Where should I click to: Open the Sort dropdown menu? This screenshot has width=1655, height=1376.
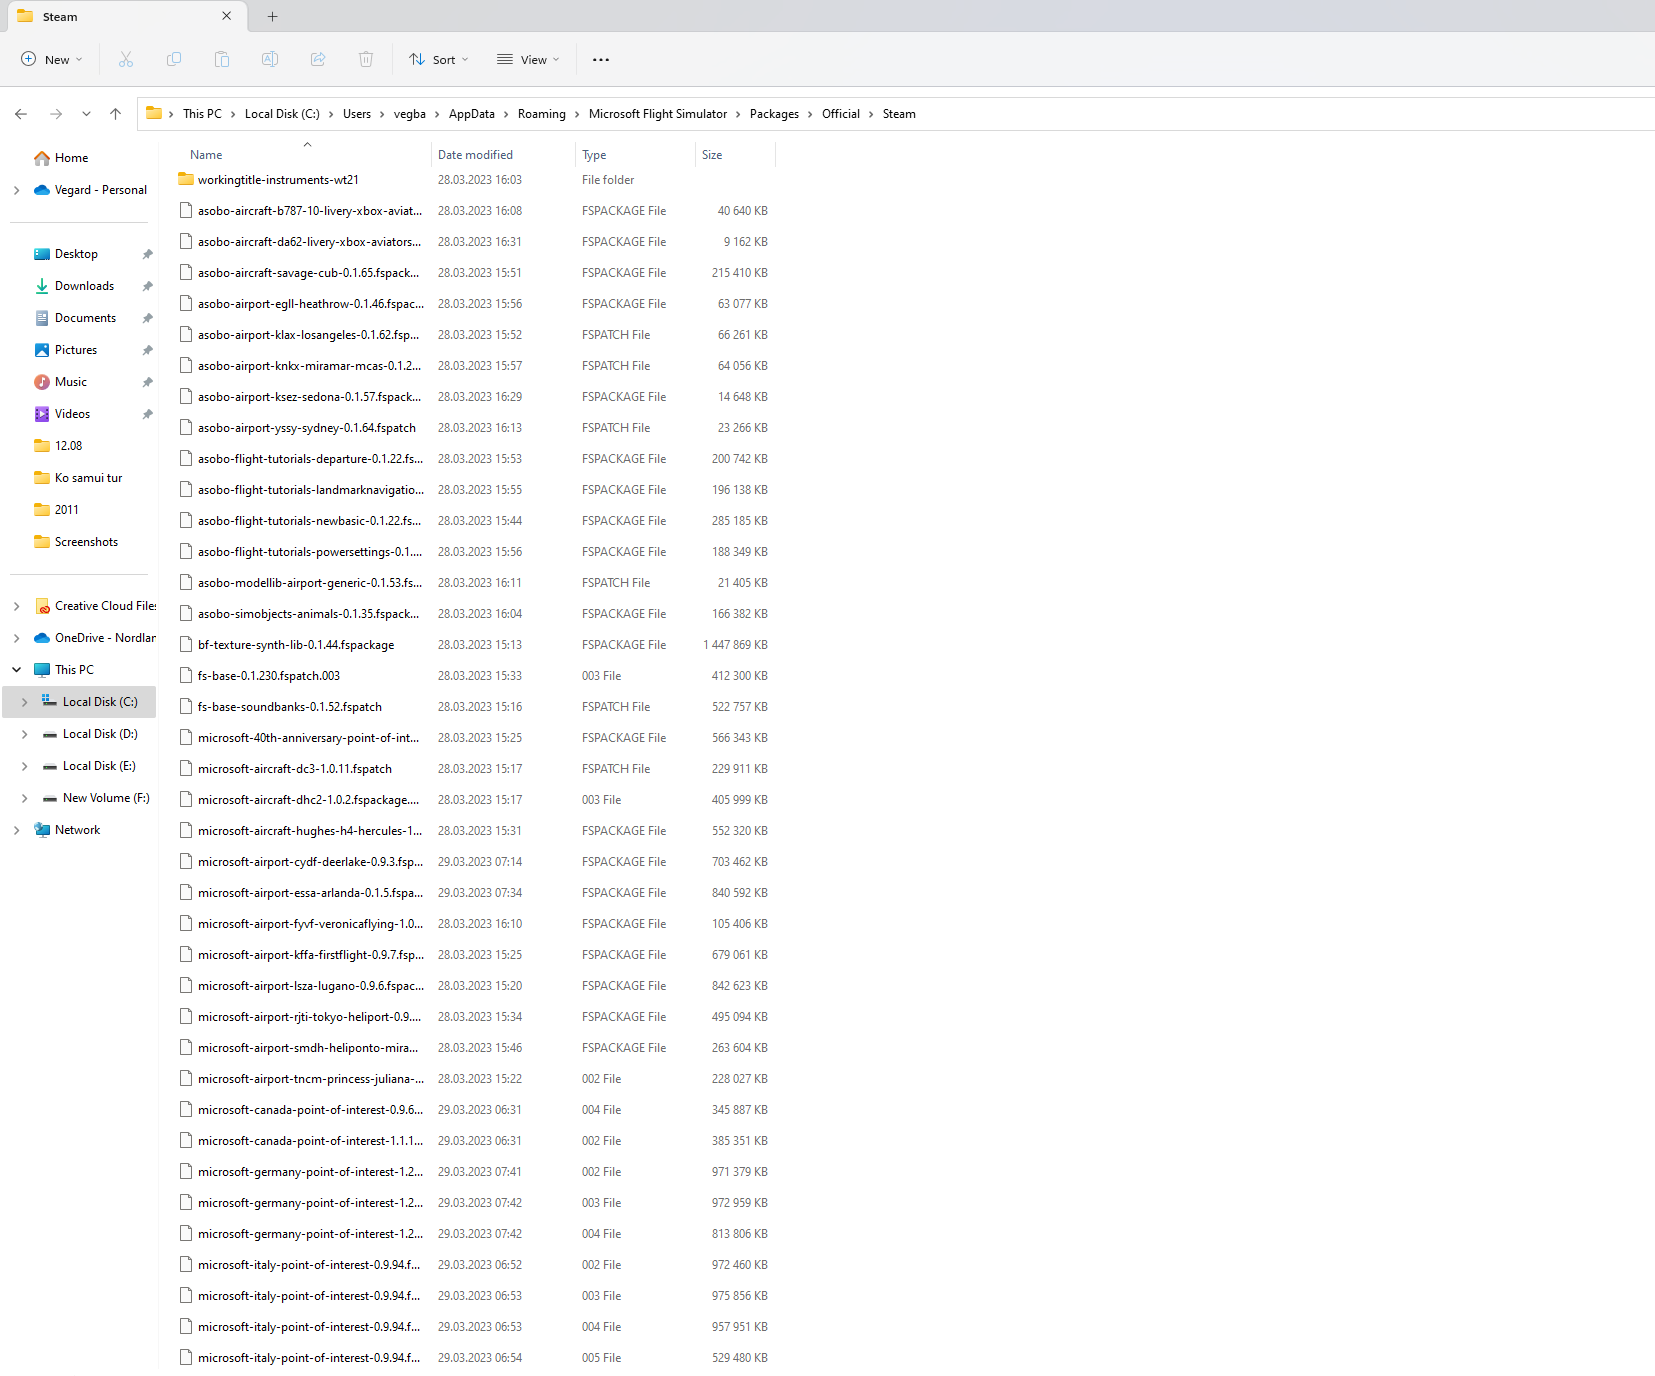438,60
